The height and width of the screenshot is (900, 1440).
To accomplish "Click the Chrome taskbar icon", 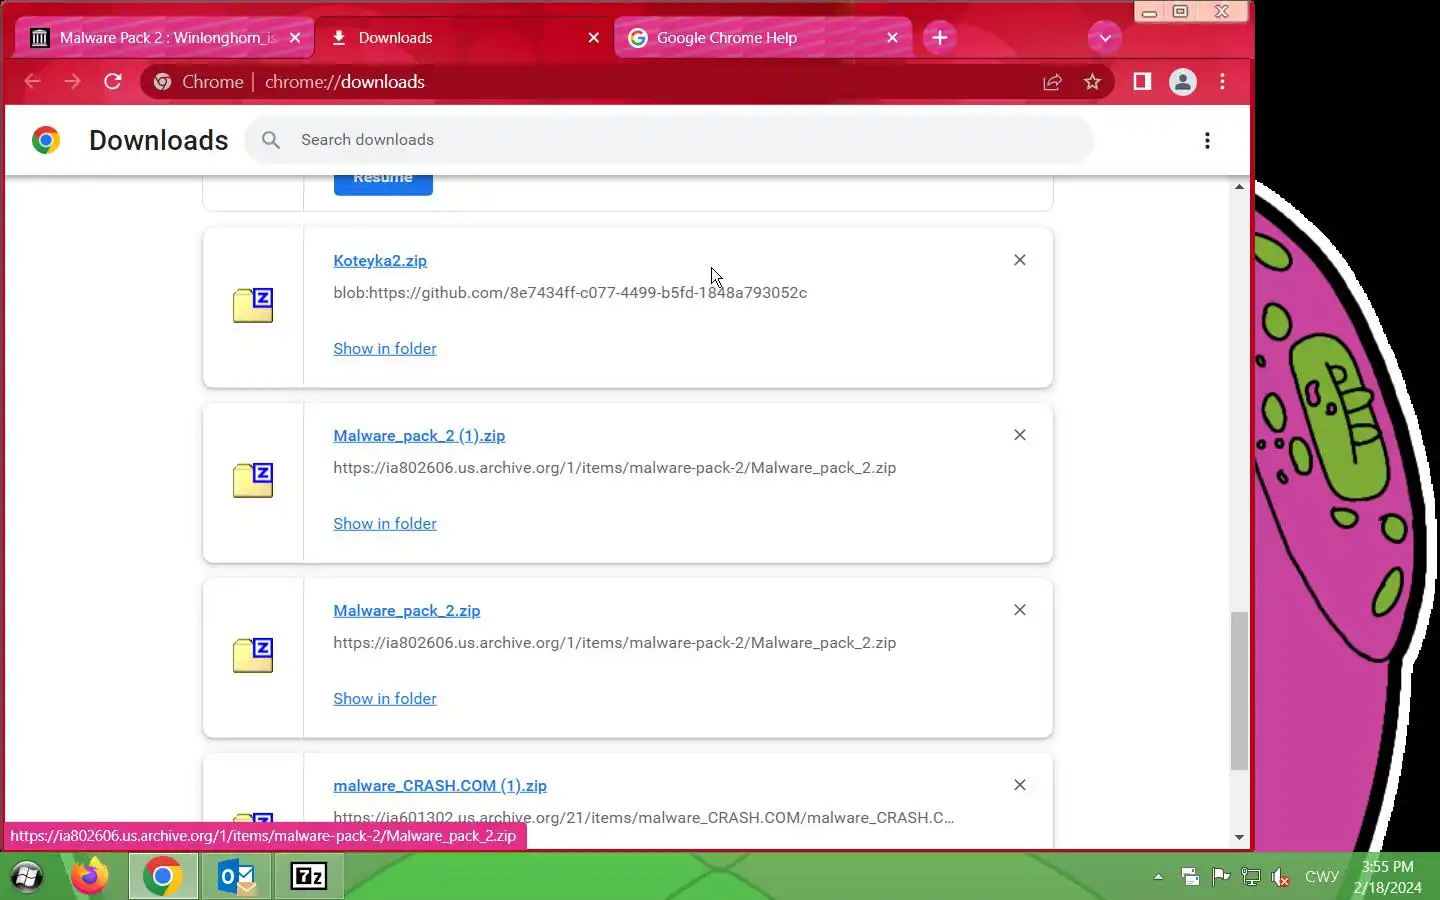I will coord(162,877).
